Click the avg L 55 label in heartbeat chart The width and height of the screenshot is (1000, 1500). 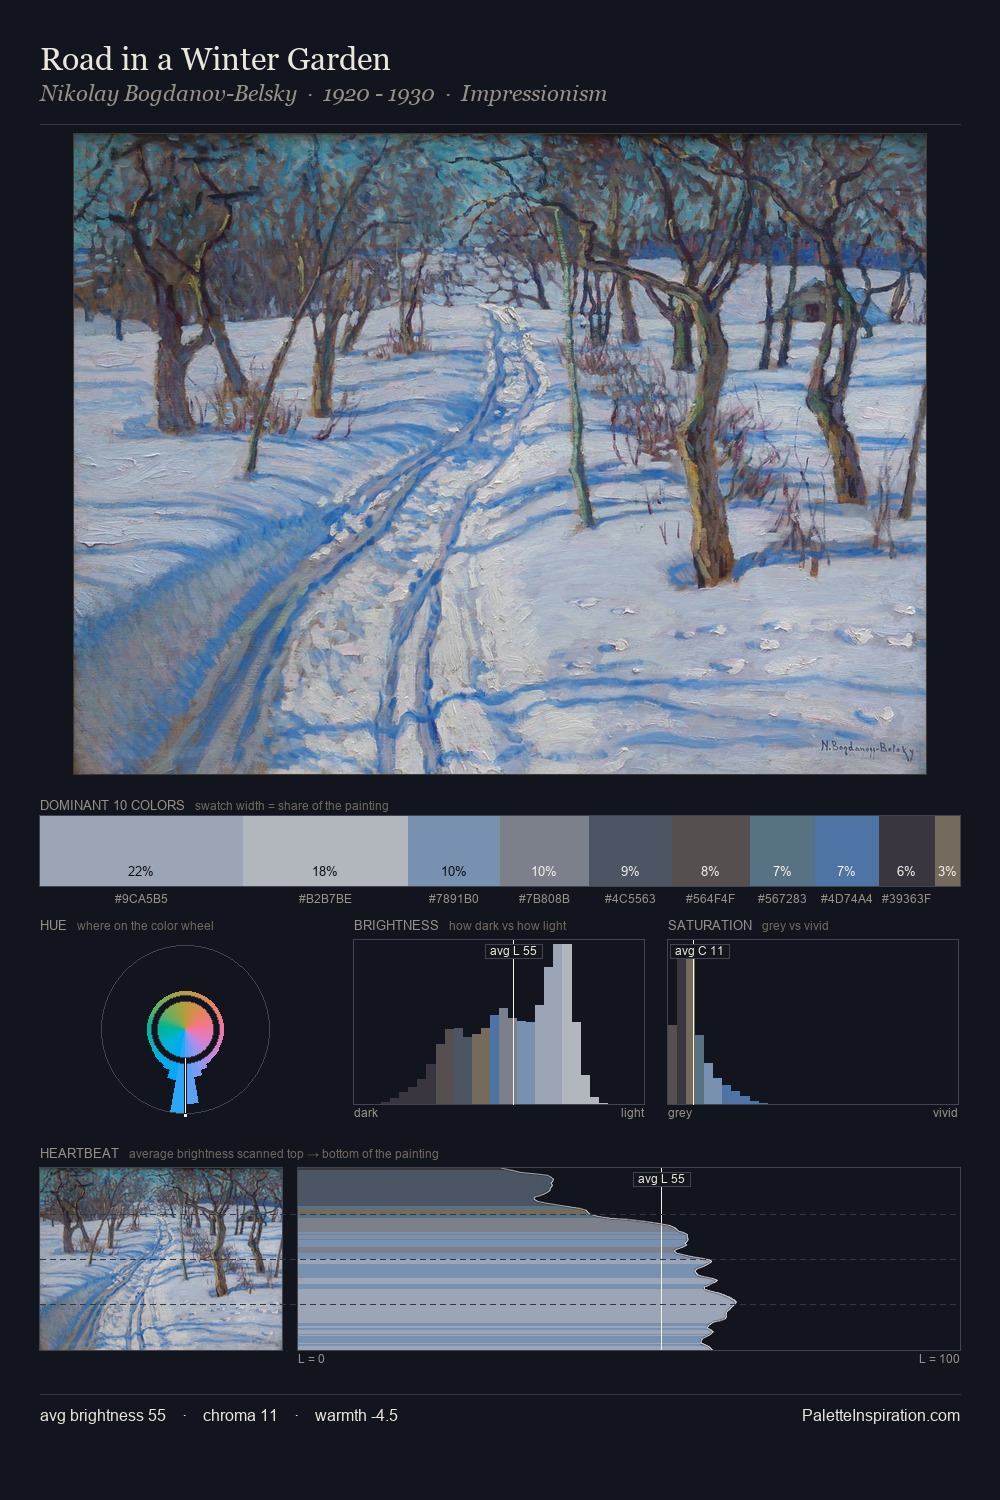661,1179
